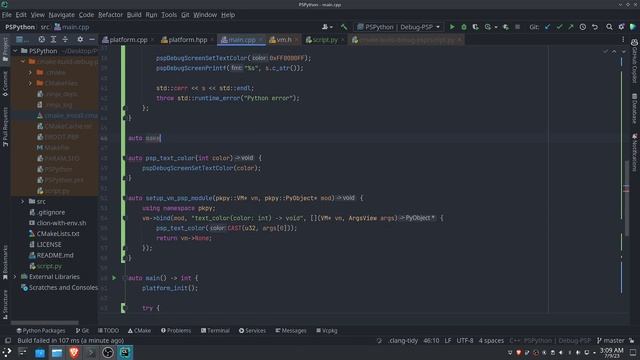
Task: Toggle the Git tool window at bottom
Action: 82,331
